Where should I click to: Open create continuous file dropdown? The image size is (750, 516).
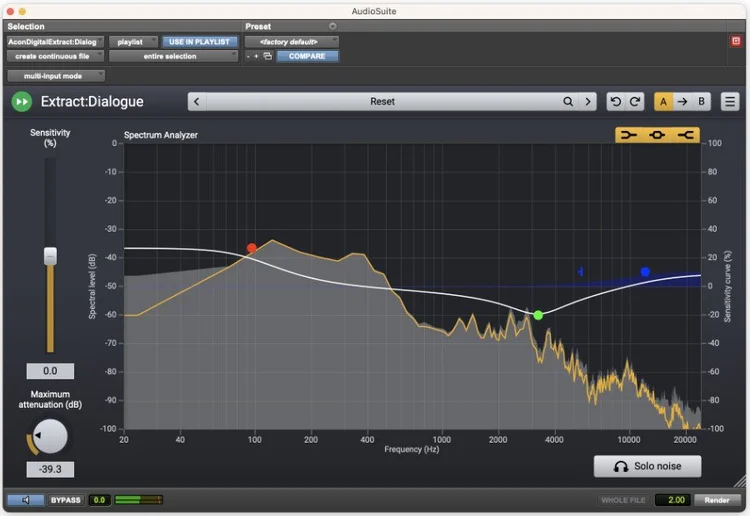pos(55,56)
